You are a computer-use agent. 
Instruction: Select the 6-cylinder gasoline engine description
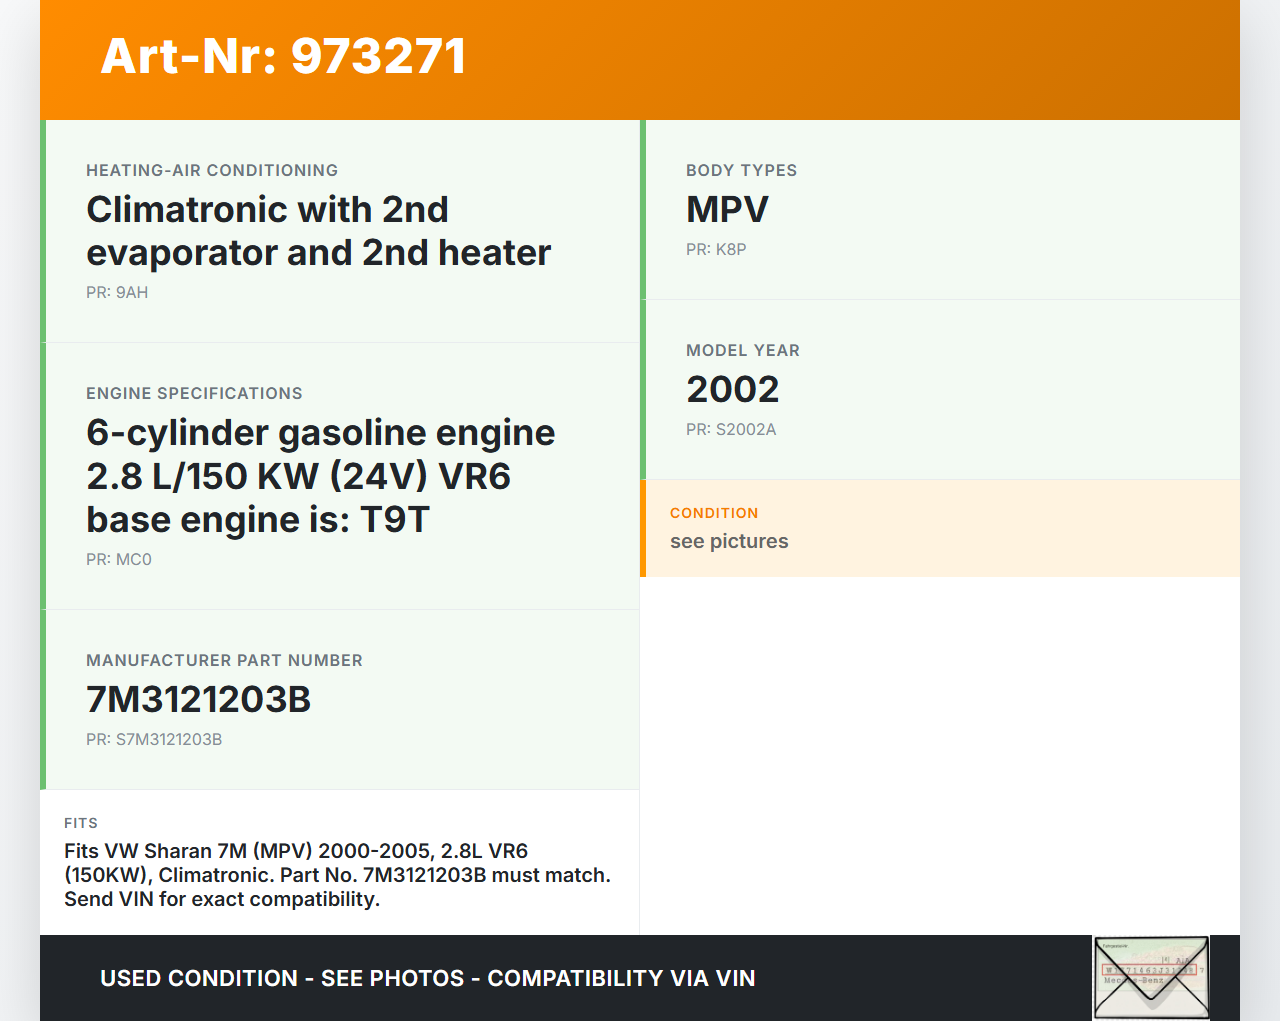point(320,476)
